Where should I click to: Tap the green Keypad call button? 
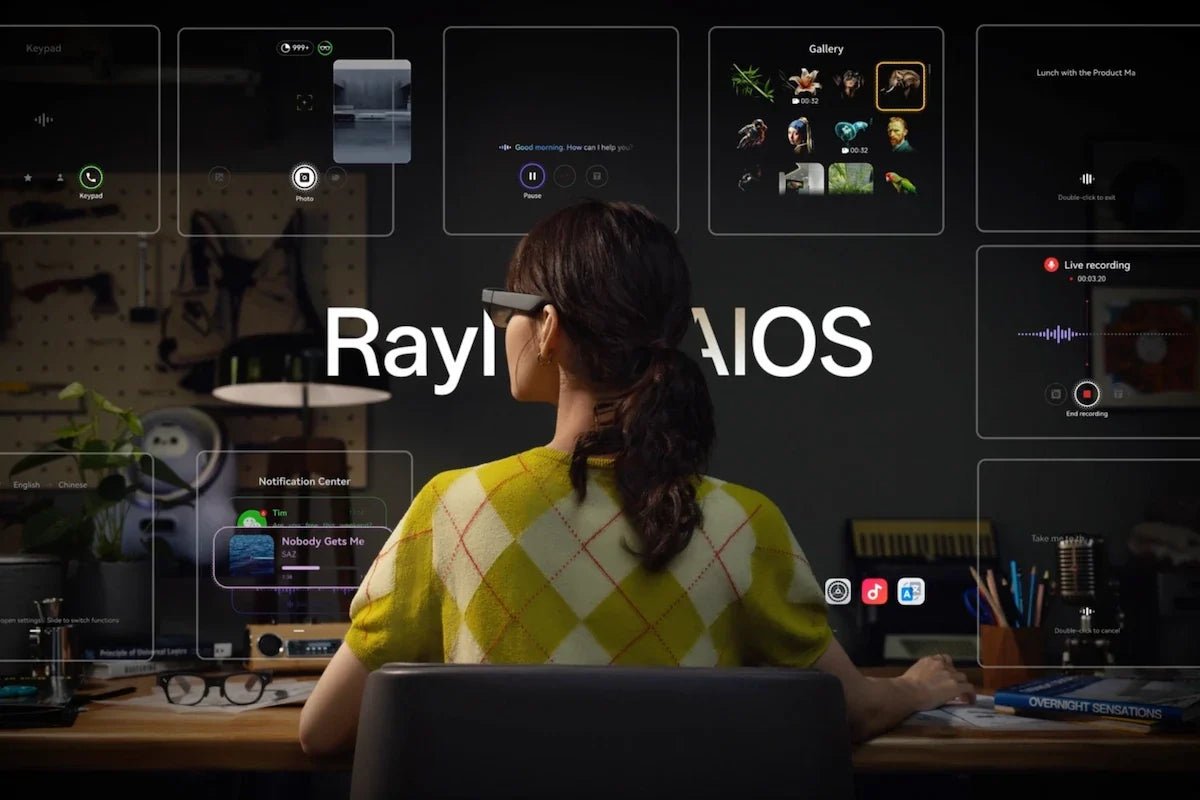coord(91,178)
